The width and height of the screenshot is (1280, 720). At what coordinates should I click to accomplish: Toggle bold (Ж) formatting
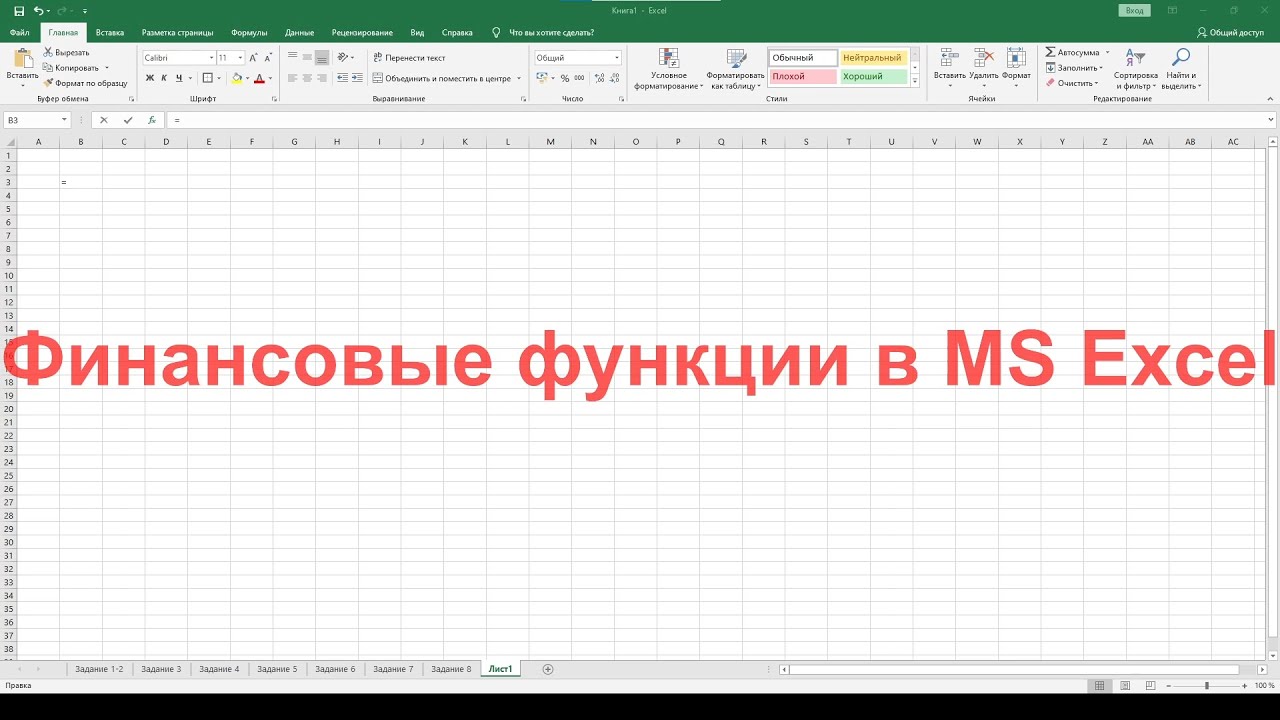[x=150, y=78]
